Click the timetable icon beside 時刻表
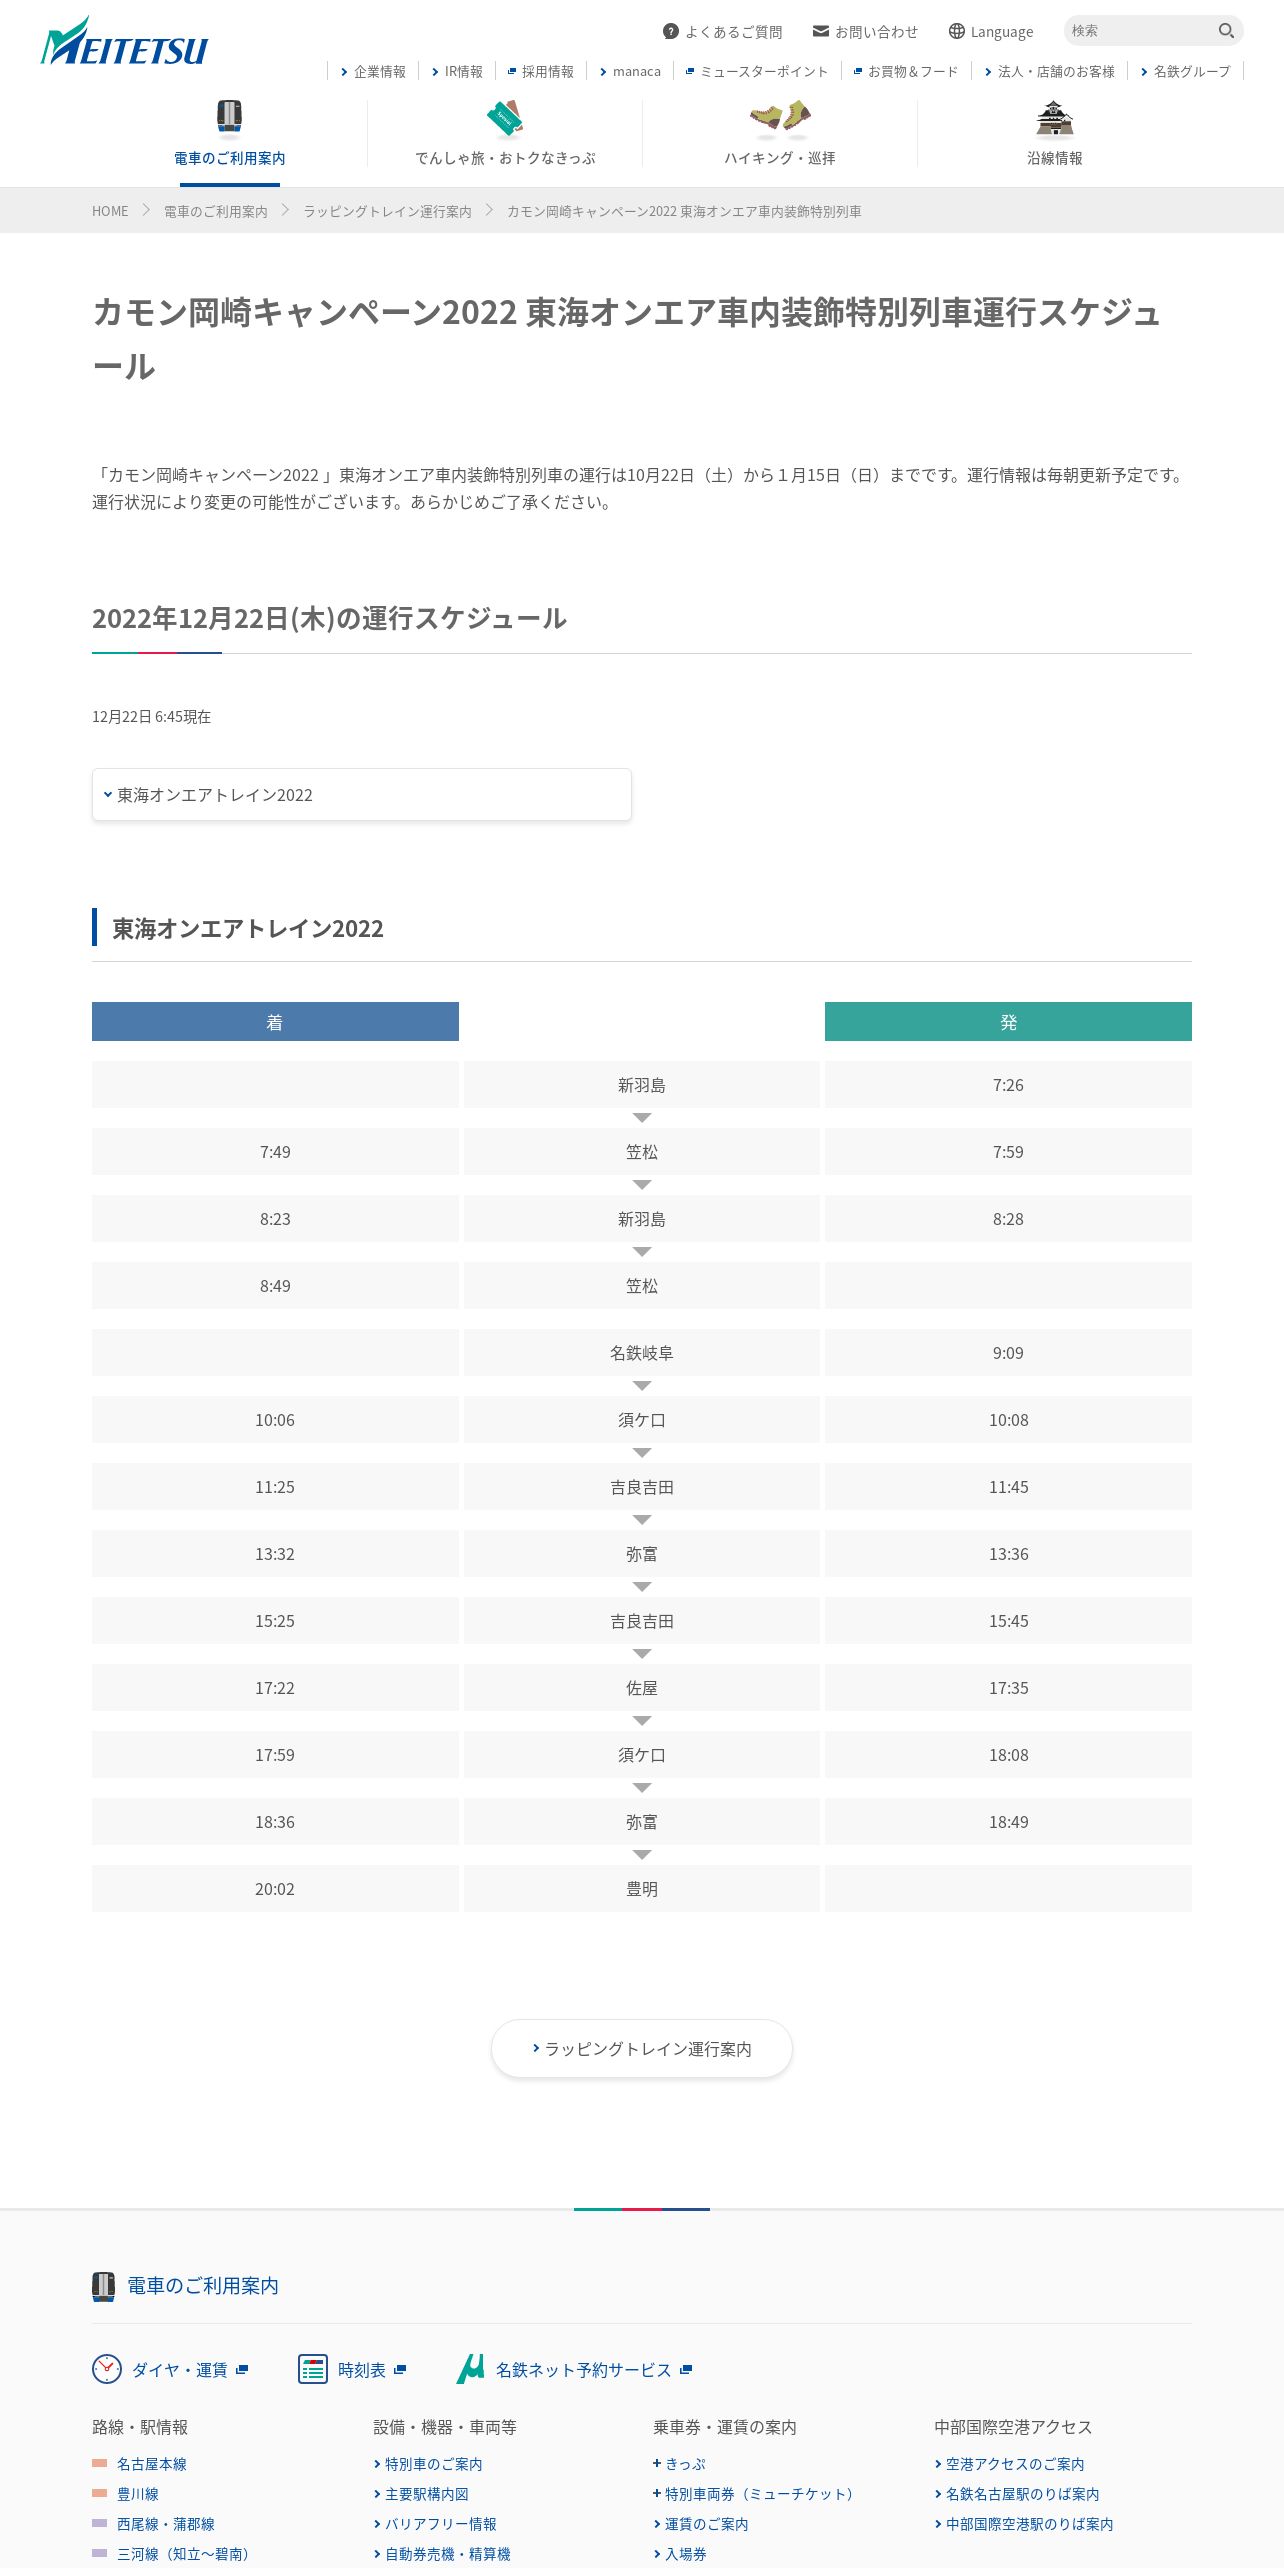The image size is (1284, 2568). coord(313,2369)
